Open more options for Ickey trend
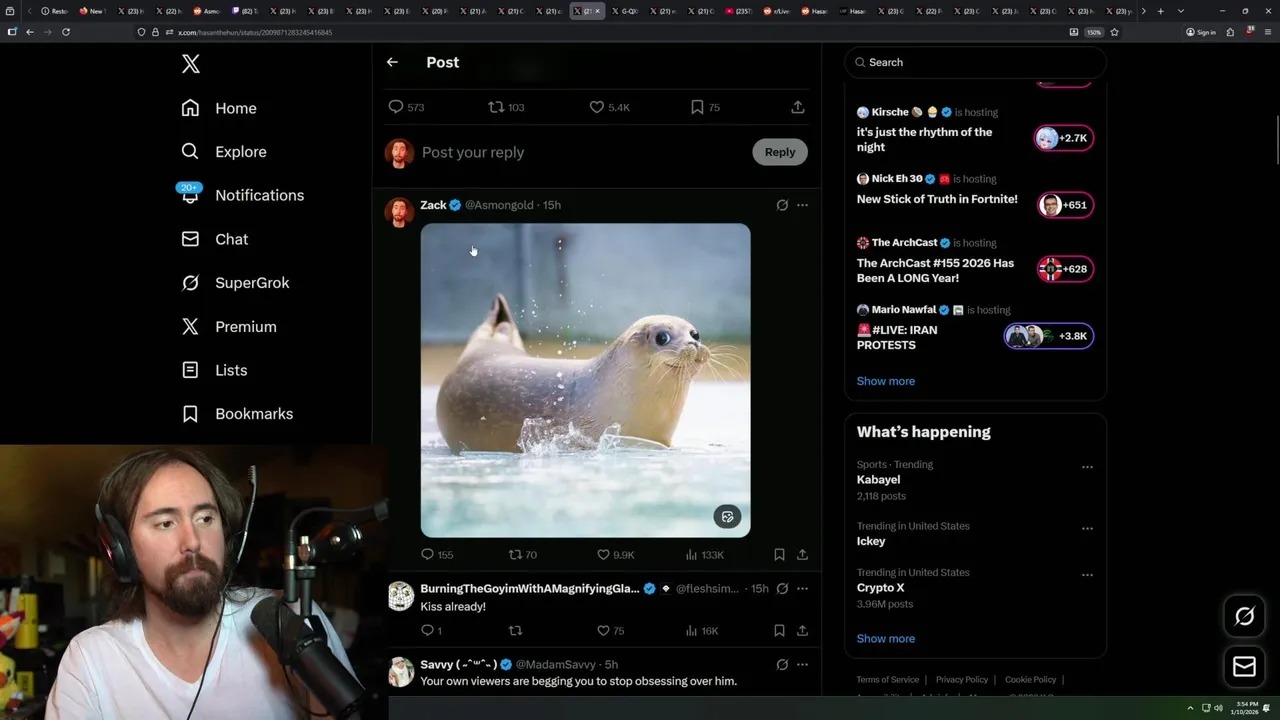Image resolution: width=1280 pixels, height=720 pixels. click(1087, 528)
